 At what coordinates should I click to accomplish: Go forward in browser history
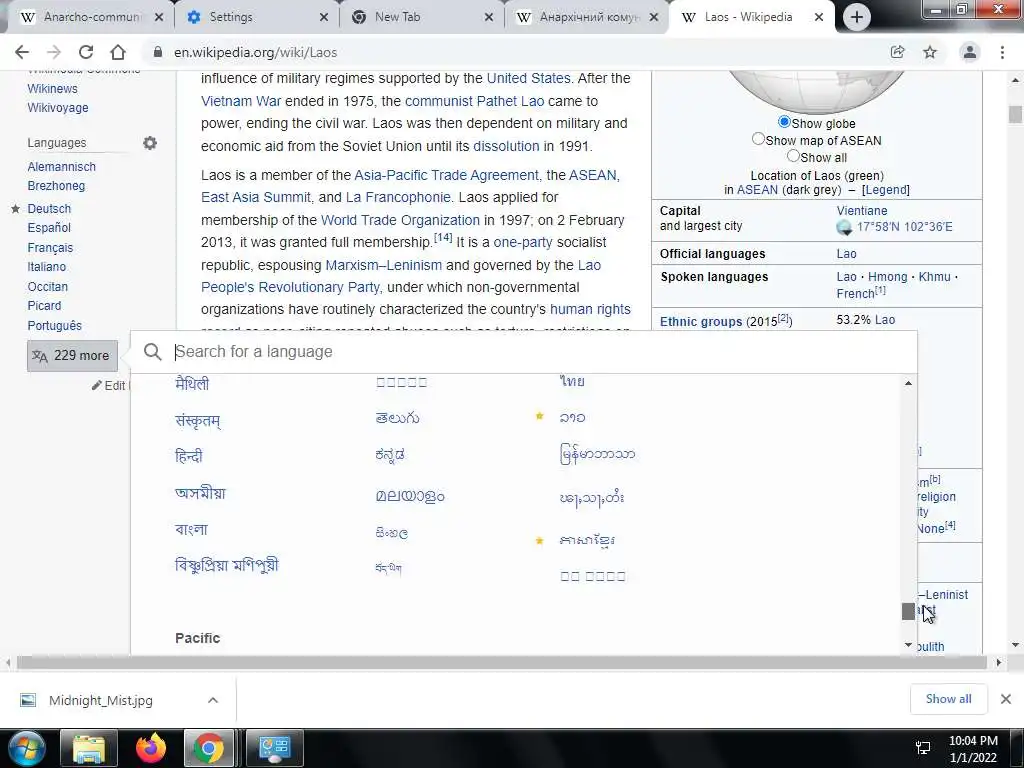(x=54, y=52)
